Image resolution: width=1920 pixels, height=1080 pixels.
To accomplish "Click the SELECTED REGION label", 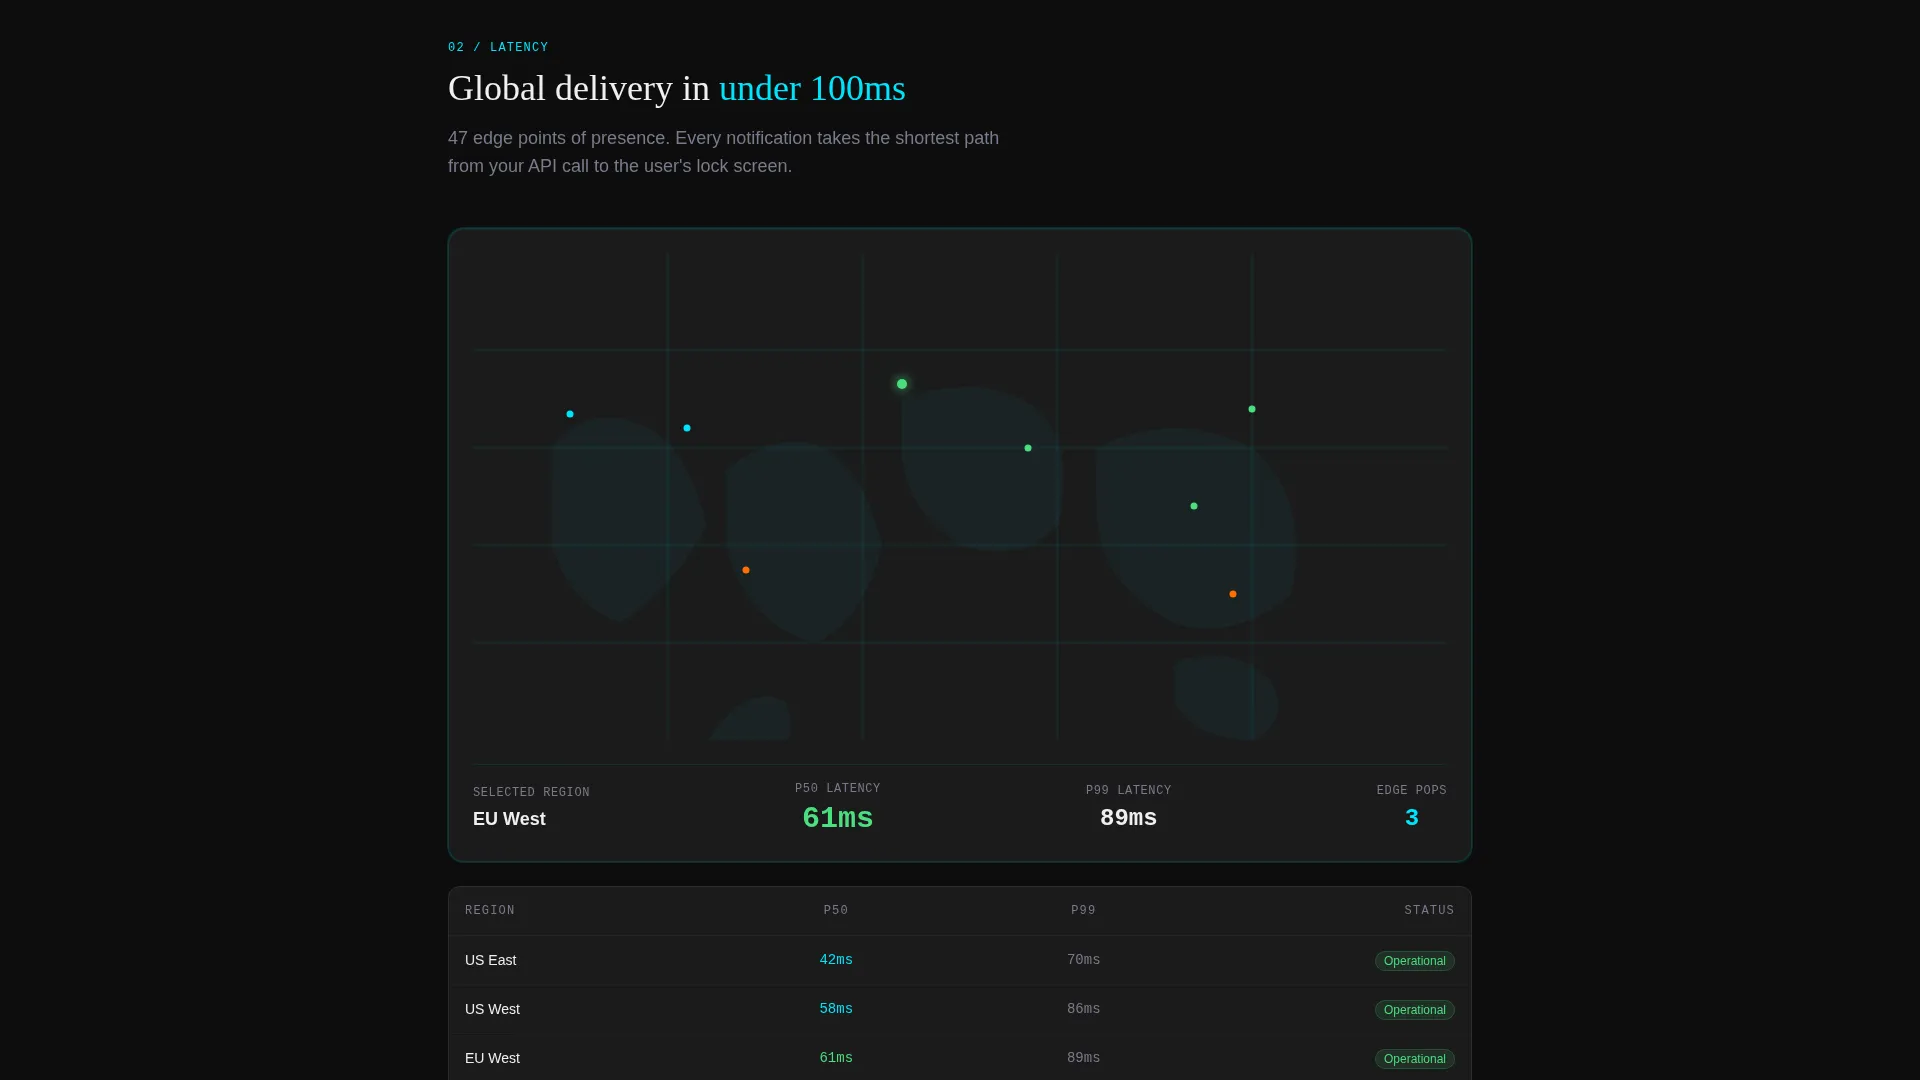I will (x=531, y=792).
